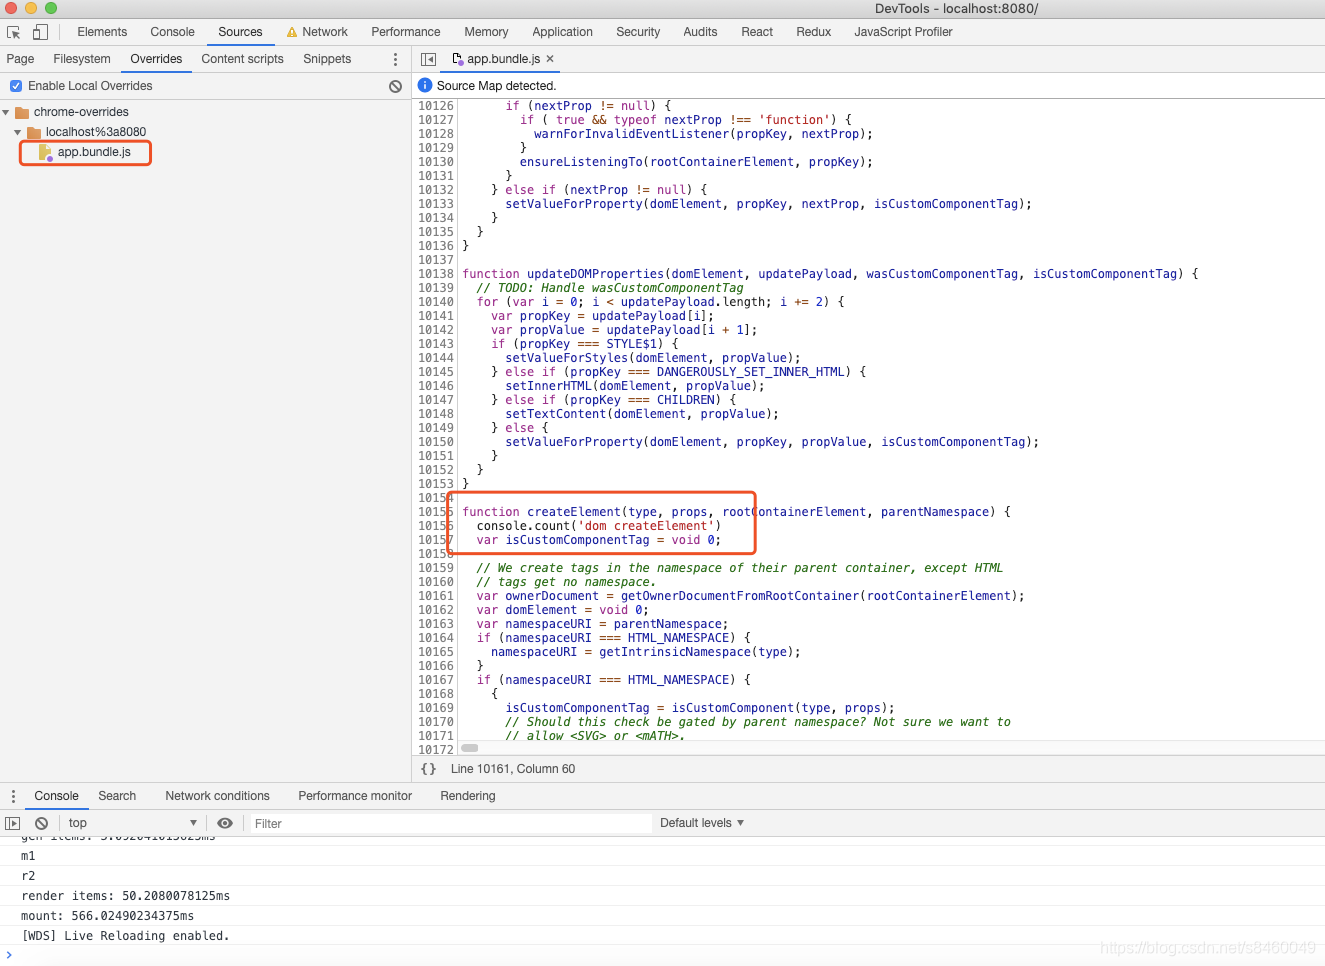Open the Redux tab
The width and height of the screenshot is (1325, 966).
click(x=814, y=32)
